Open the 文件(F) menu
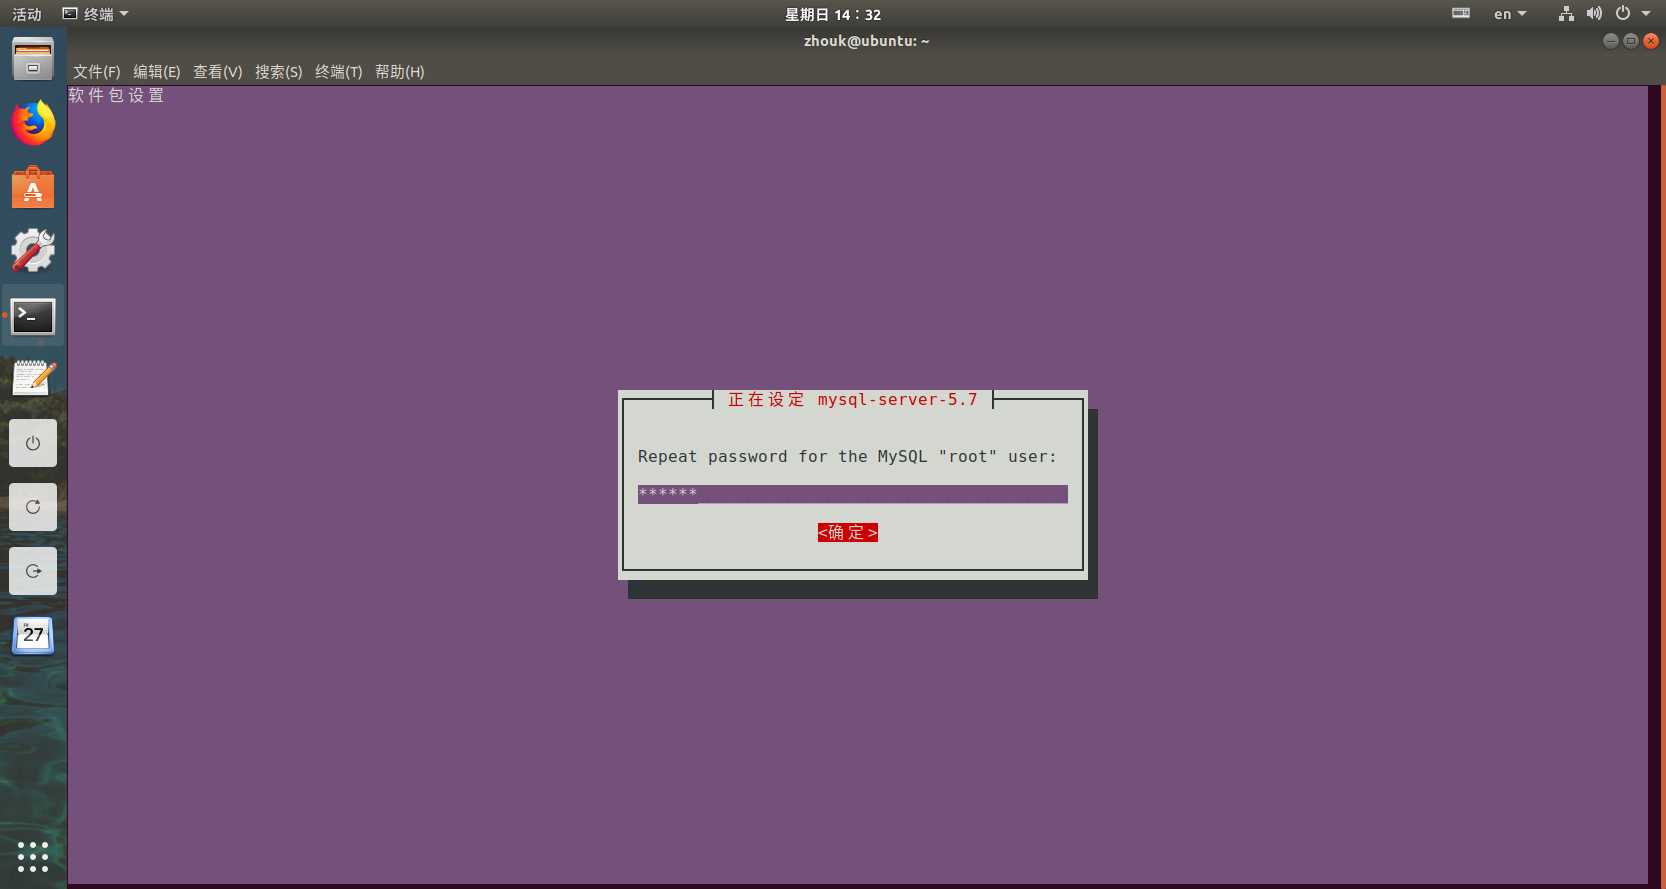The height and width of the screenshot is (889, 1666). 97,72
